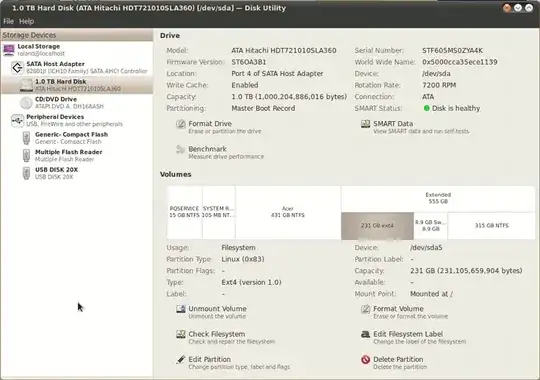Click the serial number STF605MS0ZYA4K
Image resolution: width=540 pixels, height=380 pixels.
453,51
